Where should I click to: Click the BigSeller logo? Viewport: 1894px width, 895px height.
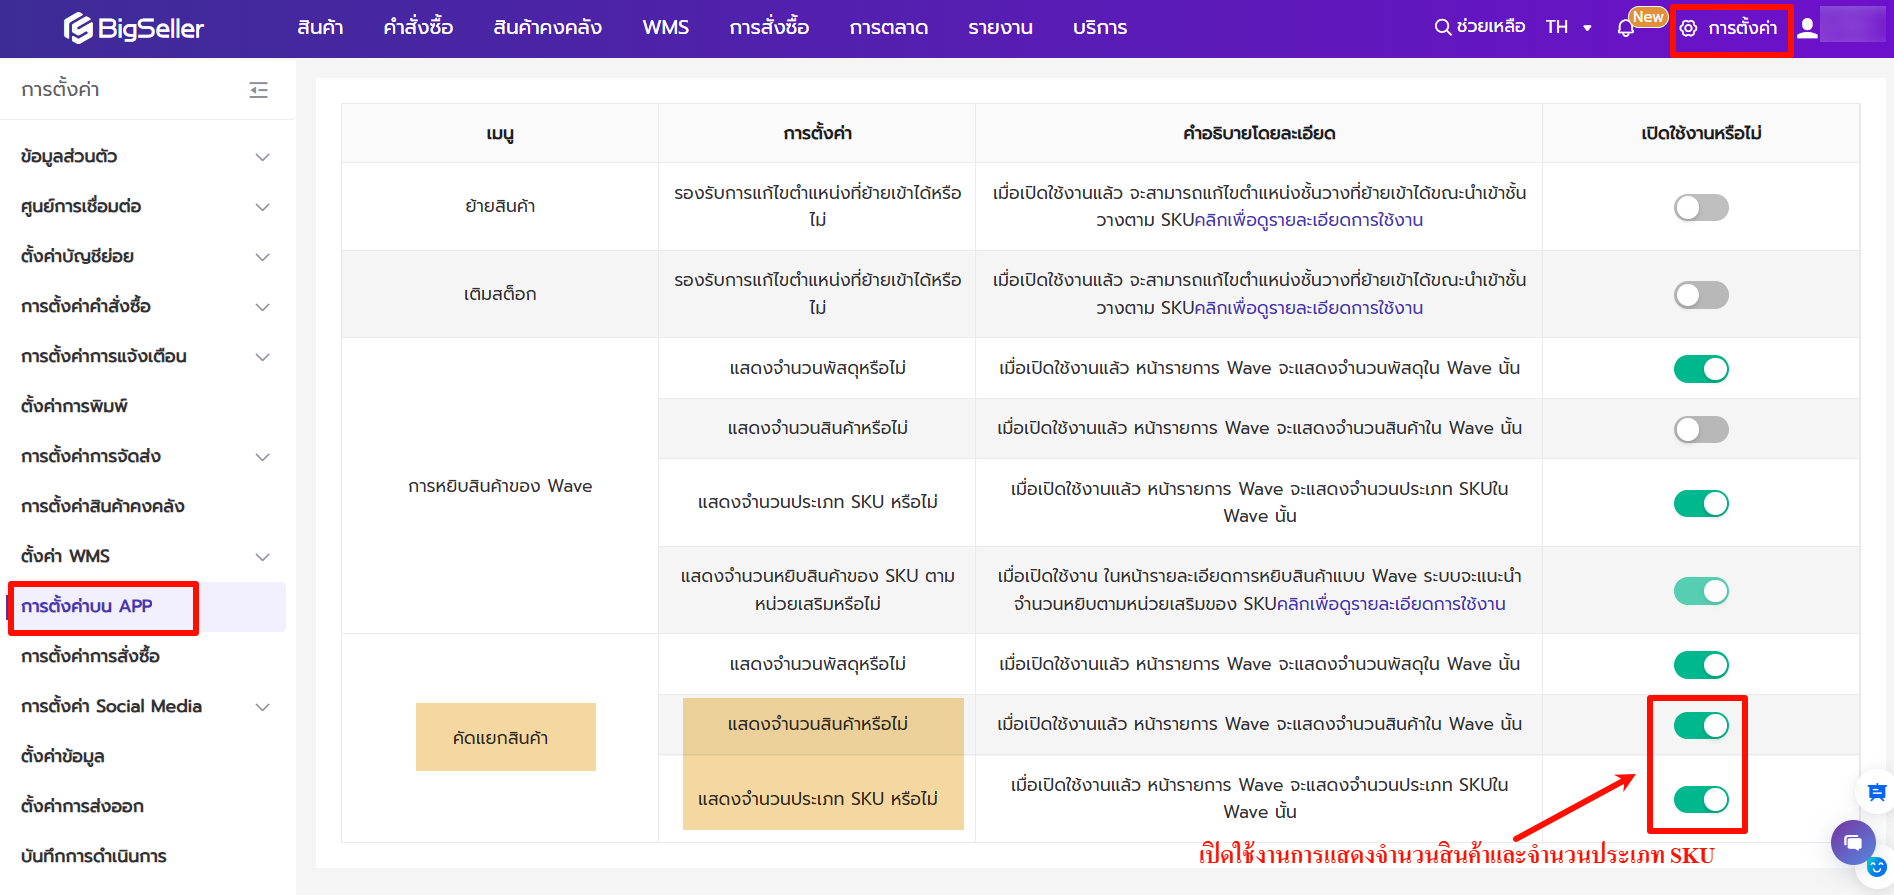pos(133,28)
